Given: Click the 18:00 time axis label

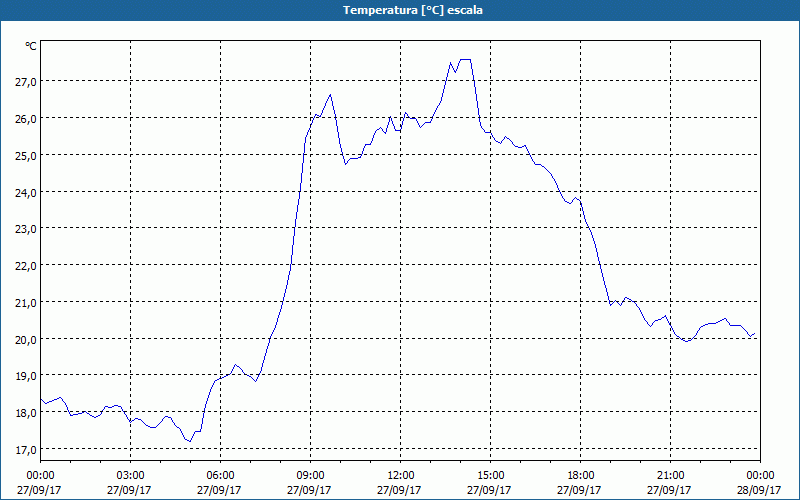Looking at the screenshot, I should click(x=581, y=476).
